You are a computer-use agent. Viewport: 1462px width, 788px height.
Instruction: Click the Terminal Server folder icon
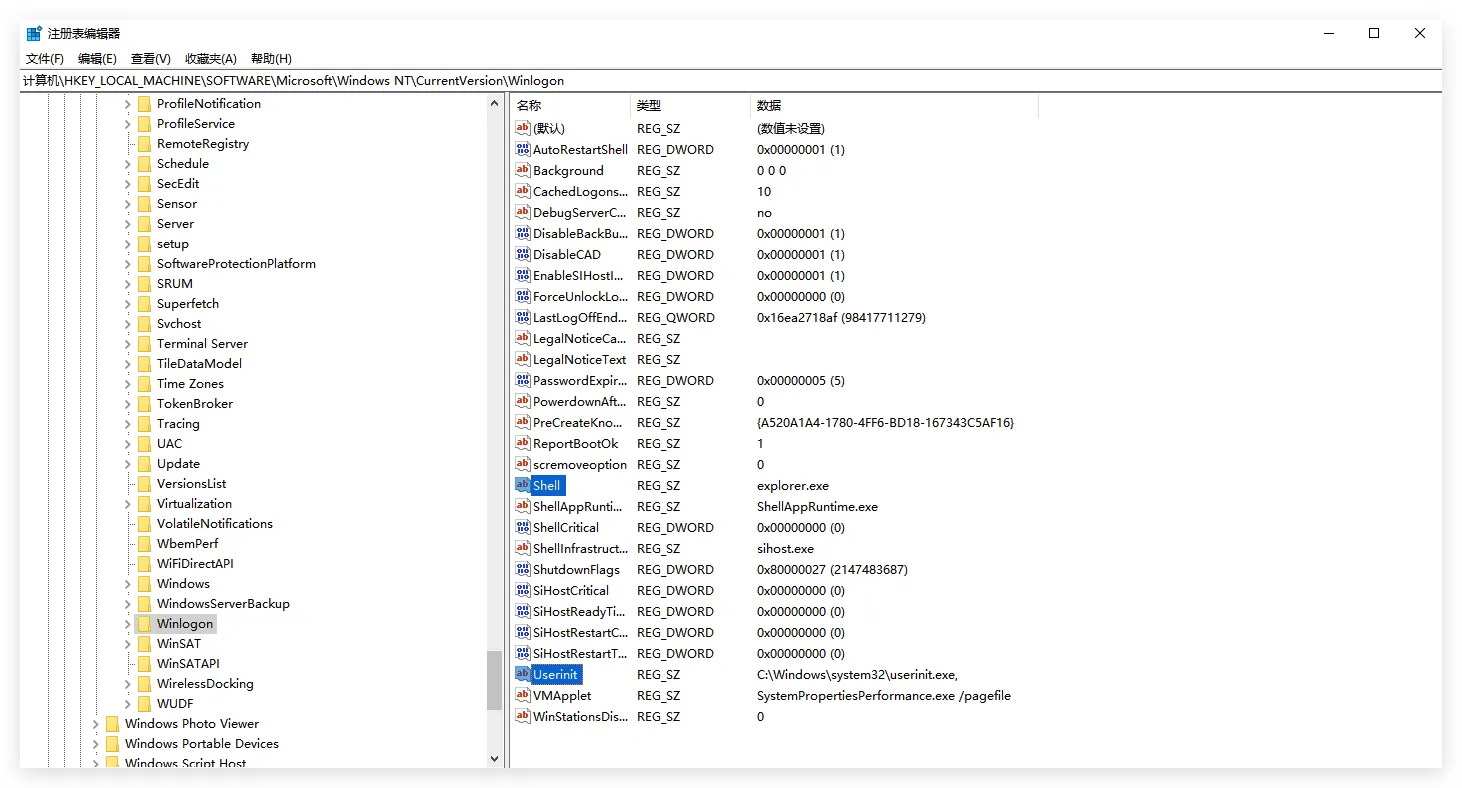144,343
